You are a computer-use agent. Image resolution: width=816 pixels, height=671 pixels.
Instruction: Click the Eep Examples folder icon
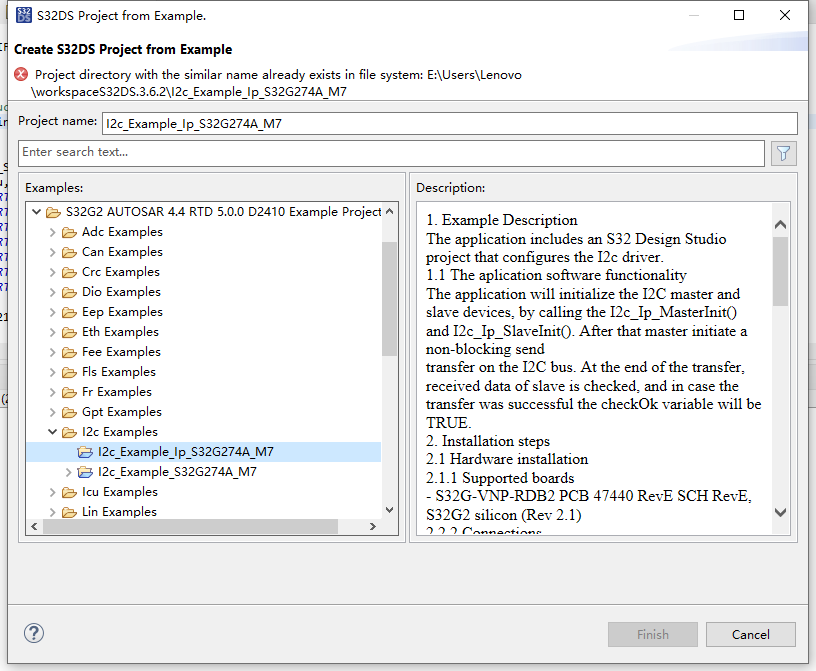(69, 312)
